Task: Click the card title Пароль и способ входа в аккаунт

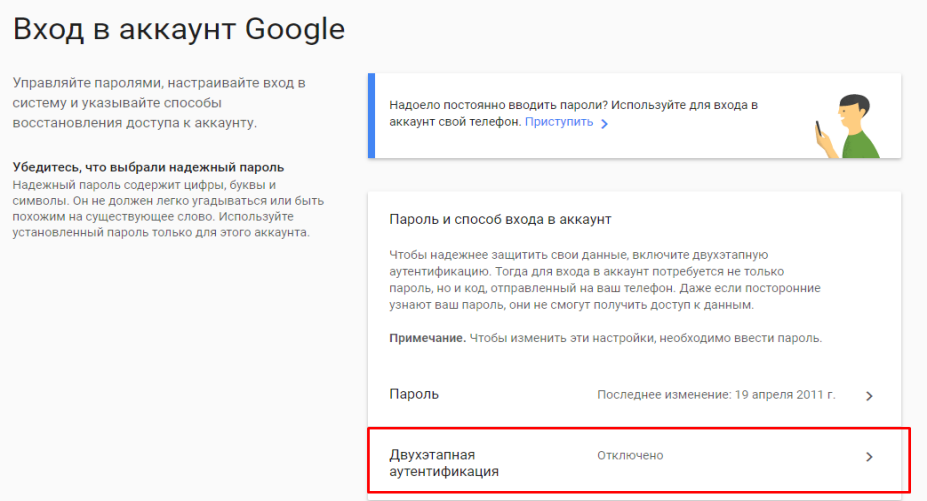Action: (x=499, y=218)
